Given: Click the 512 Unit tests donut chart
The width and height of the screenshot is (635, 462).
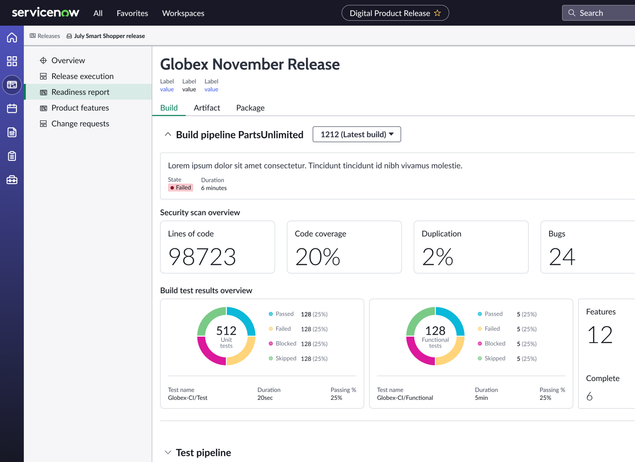Looking at the screenshot, I should 226,336.
